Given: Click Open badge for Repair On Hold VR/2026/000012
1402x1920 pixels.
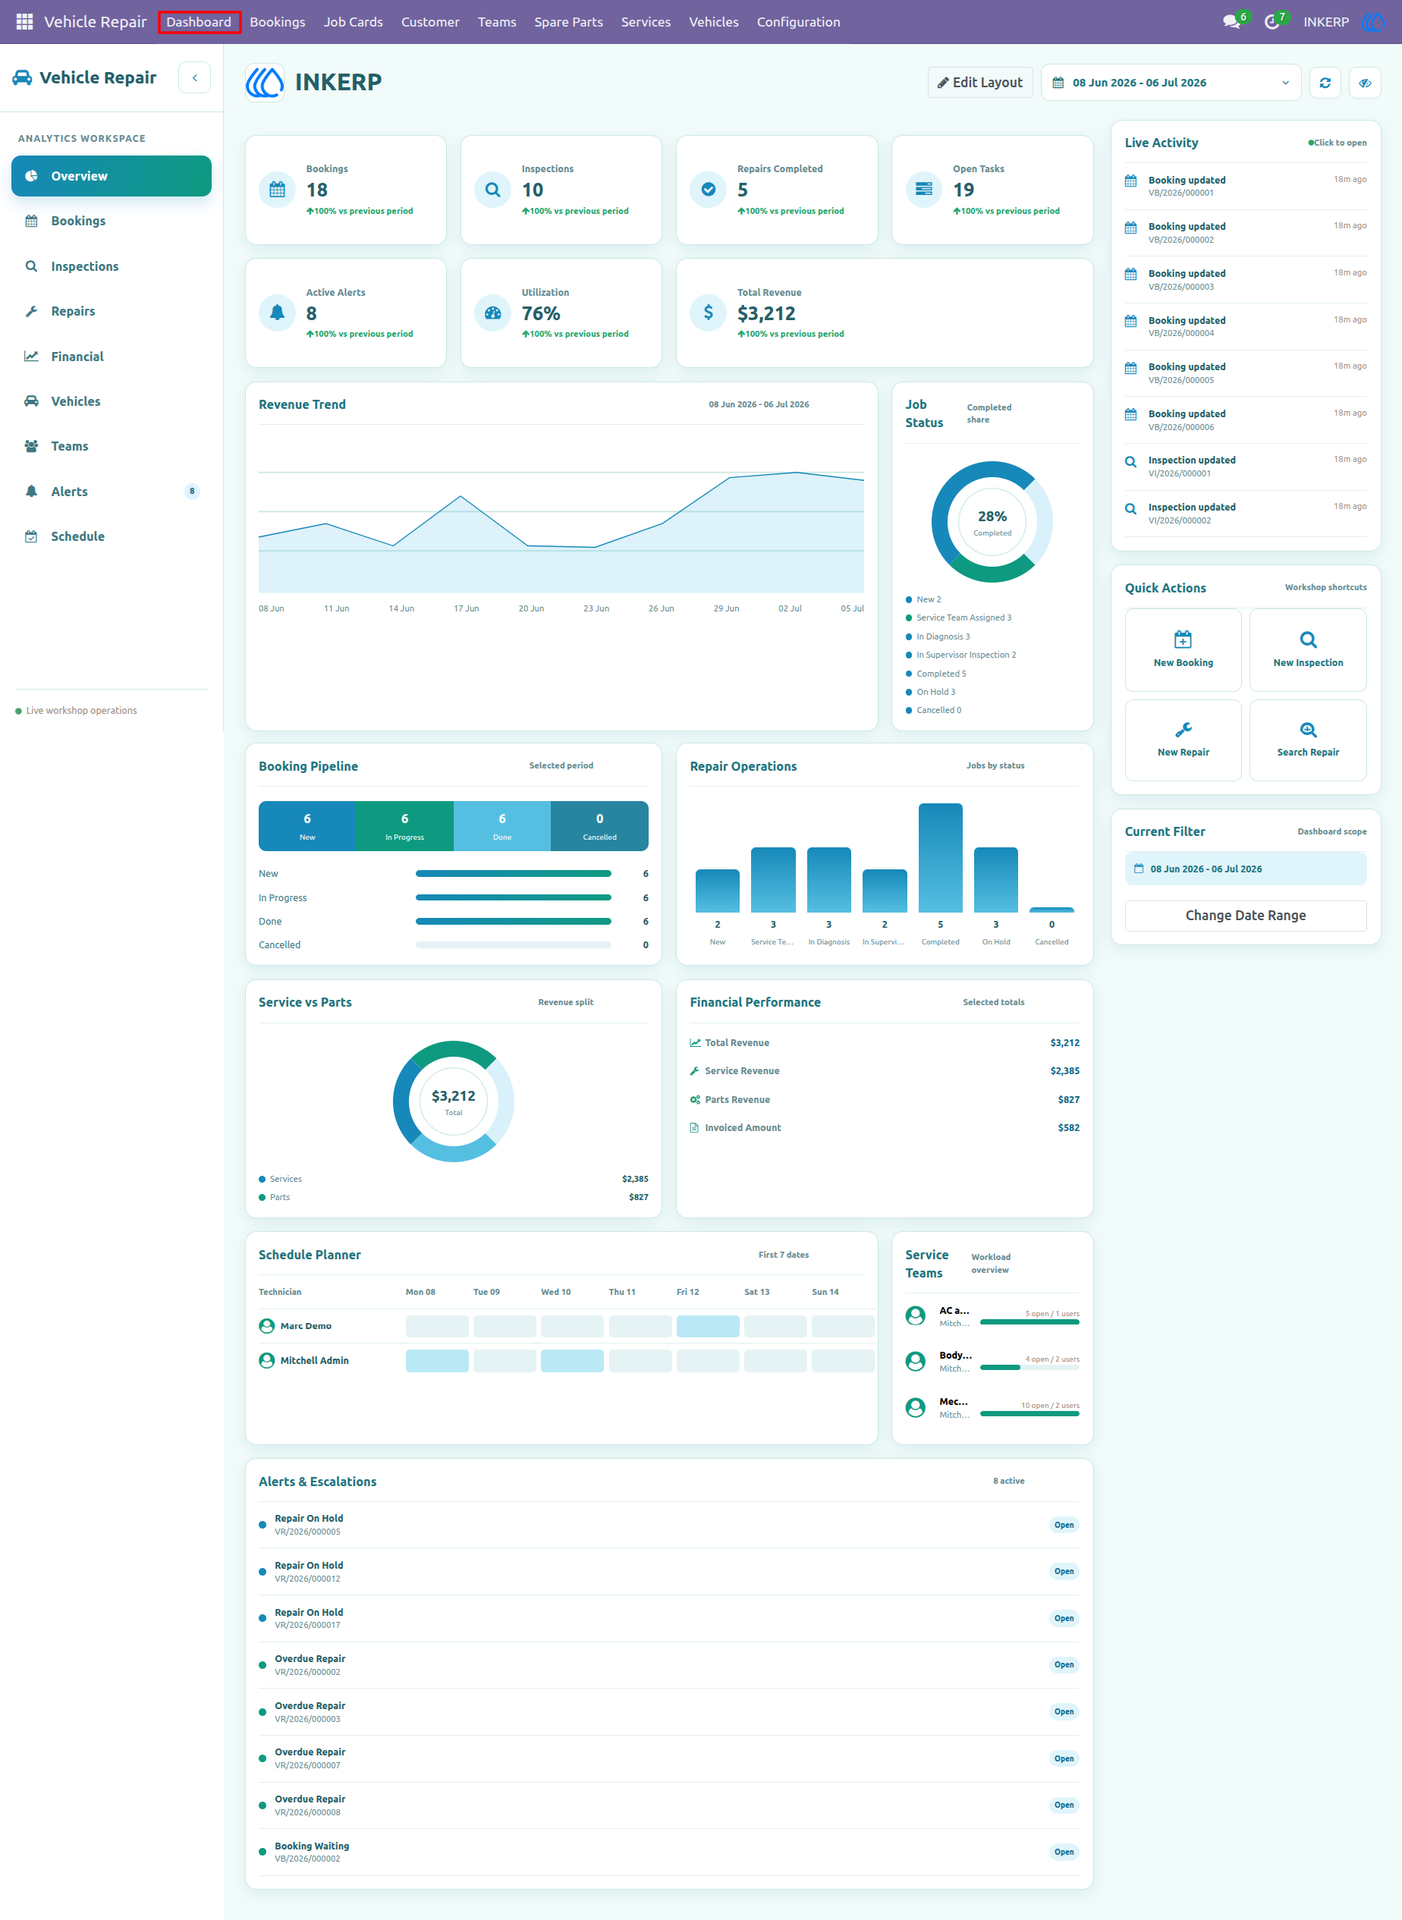Looking at the screenshot, I should coord(1064,1571).
